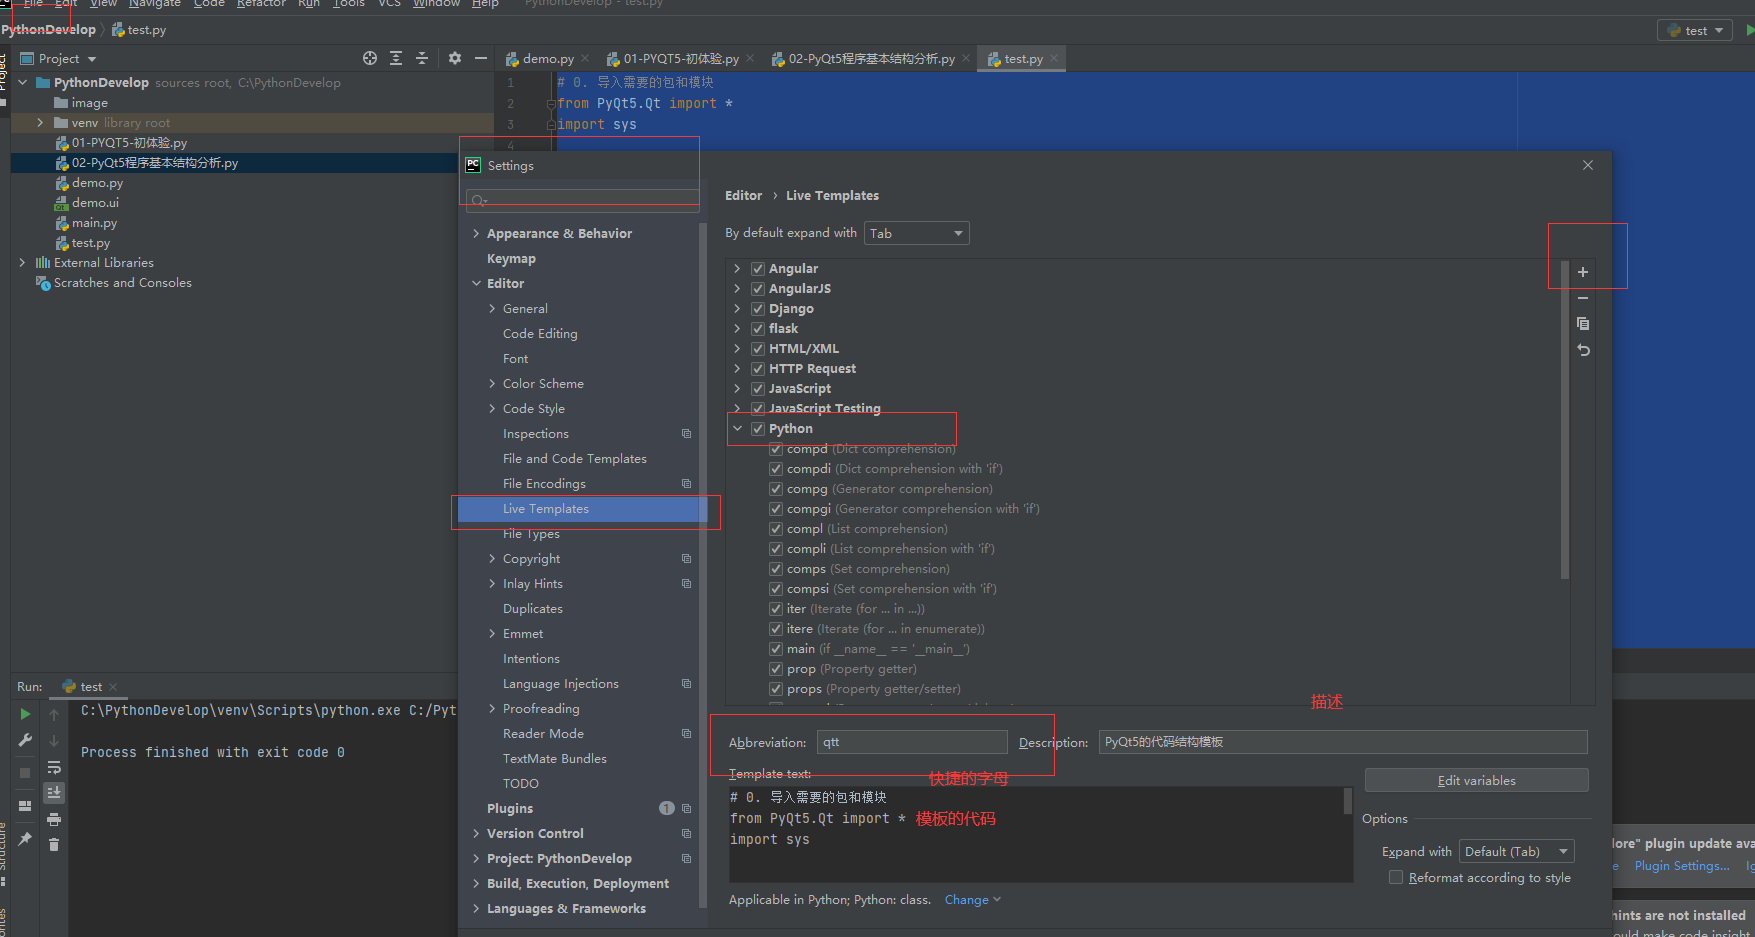Screen dimensions: 1755x937
Task: Collapse all in Project panel toolbar
Action: [422, 58]
